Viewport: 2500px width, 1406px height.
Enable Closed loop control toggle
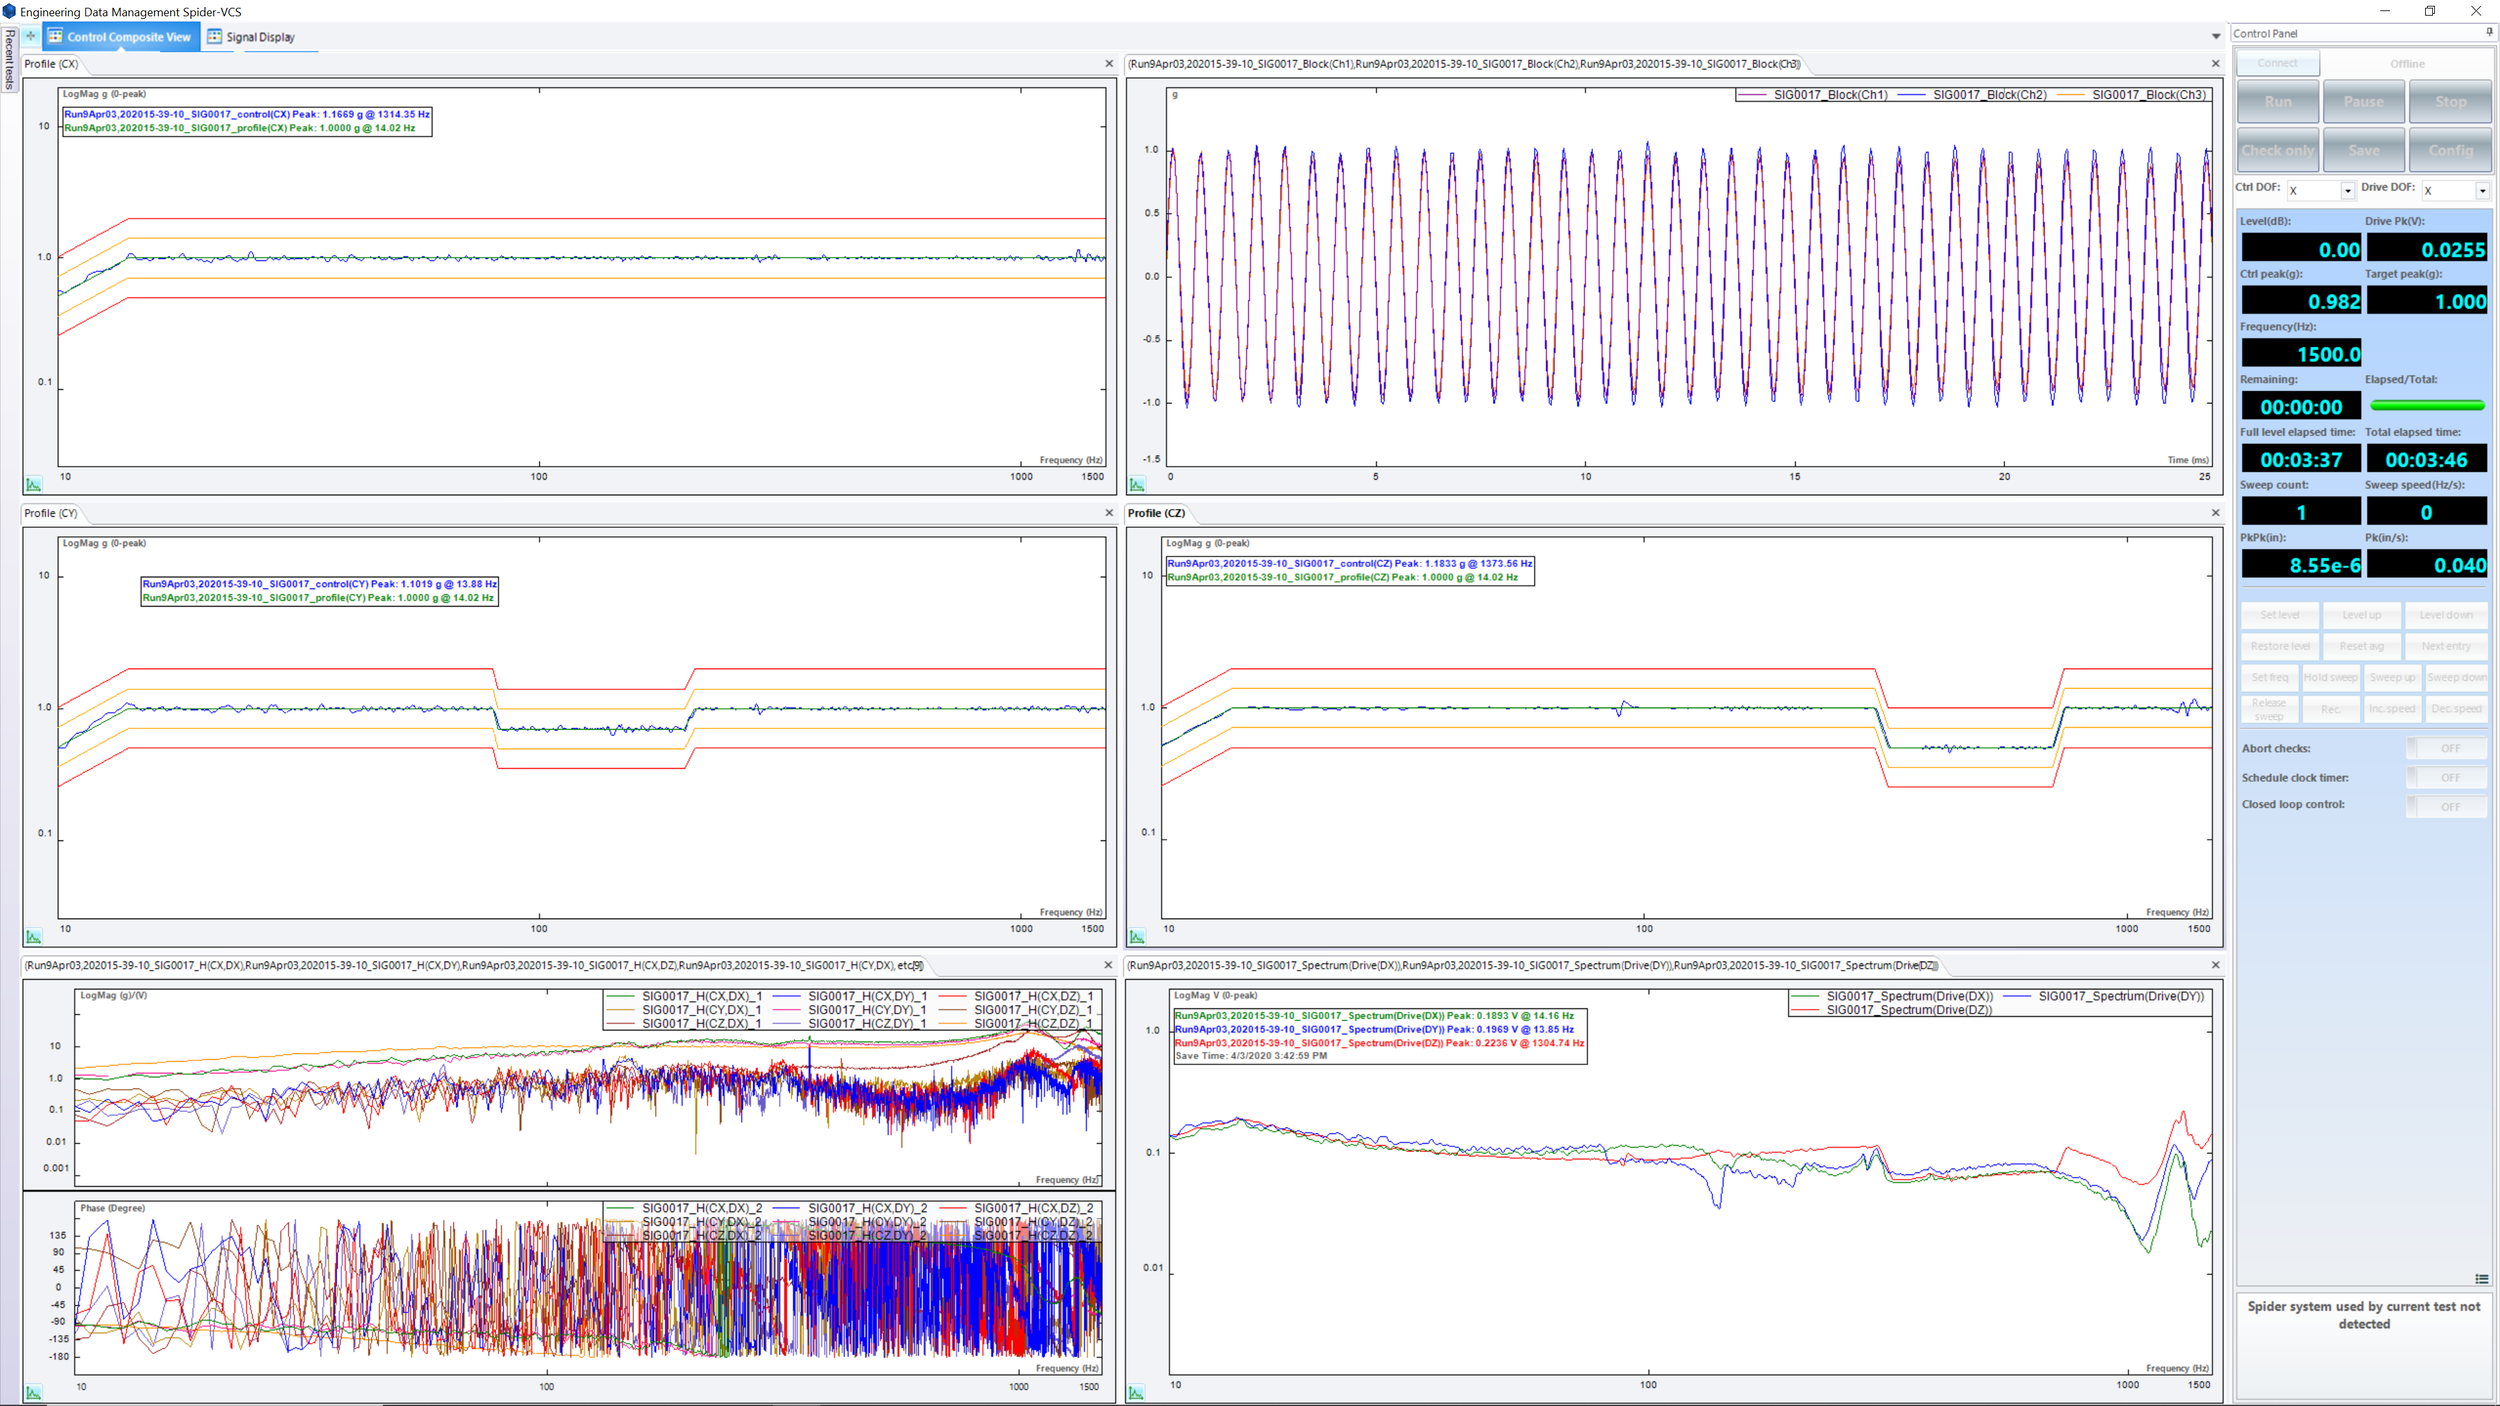click(2447, 804)
